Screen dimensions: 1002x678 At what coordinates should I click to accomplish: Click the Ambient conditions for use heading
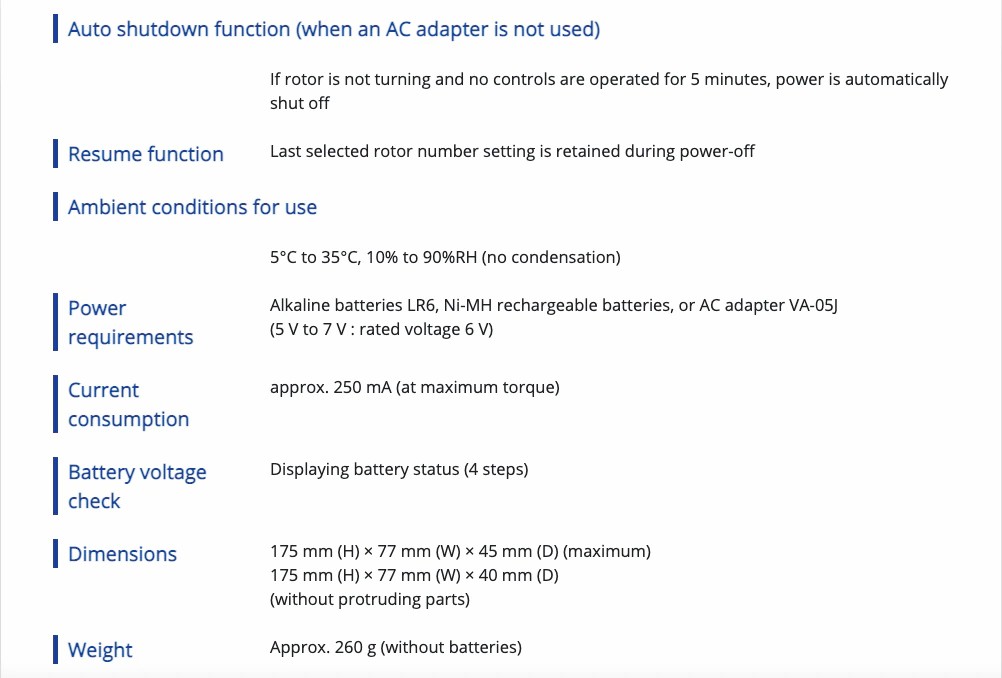click(x=192, y=207)
